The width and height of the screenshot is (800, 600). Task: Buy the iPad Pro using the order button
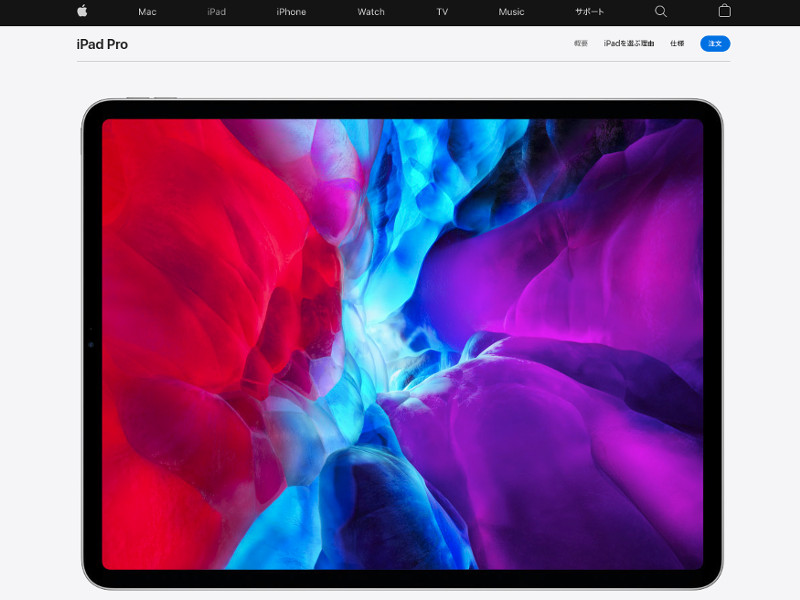tap(714, 44)
